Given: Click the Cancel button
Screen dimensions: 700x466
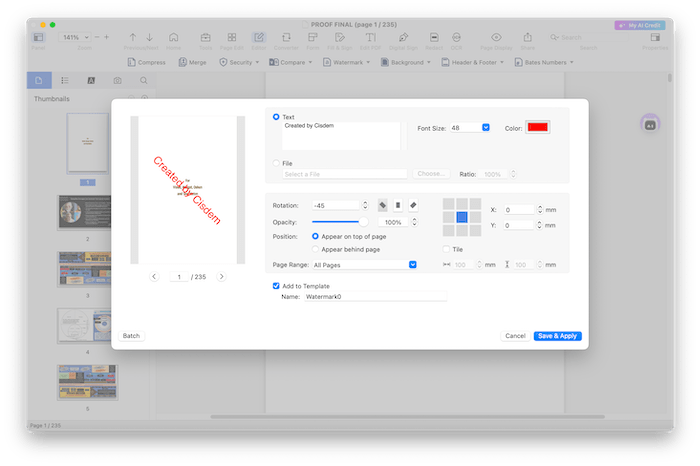Looking at the screenshot, I should click(515, 336).
